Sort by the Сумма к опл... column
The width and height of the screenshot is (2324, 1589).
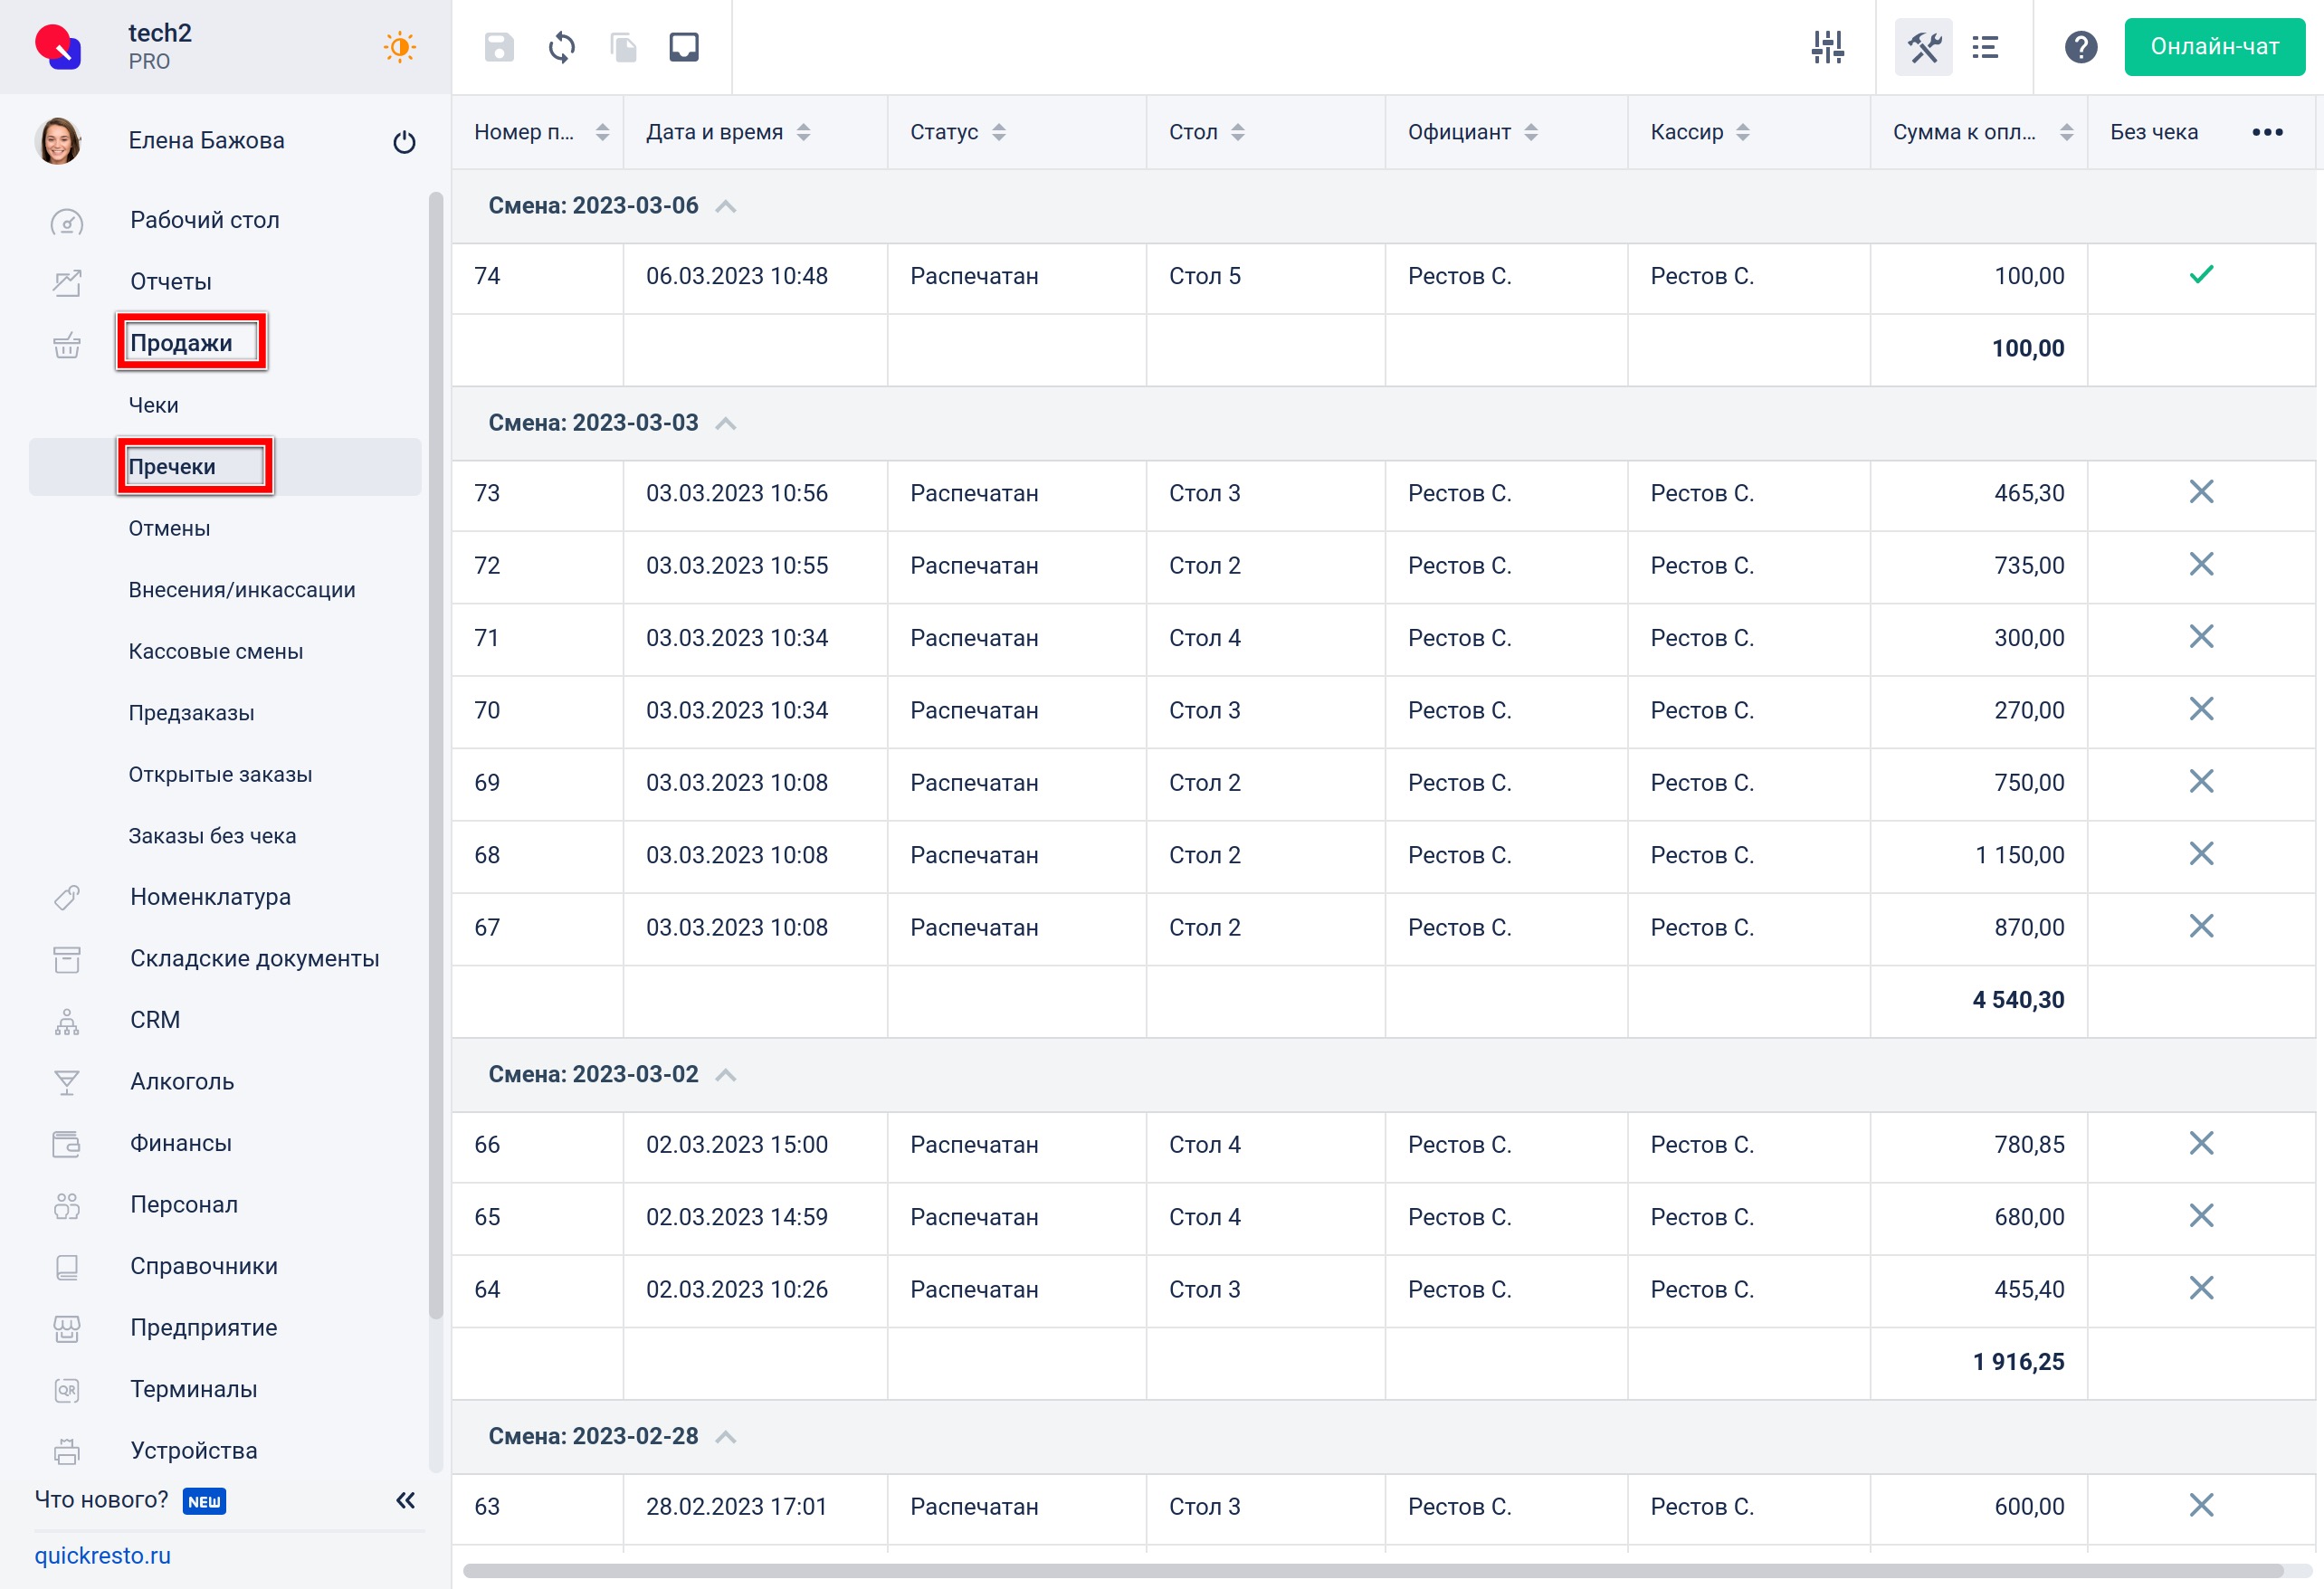(2066, 132)
